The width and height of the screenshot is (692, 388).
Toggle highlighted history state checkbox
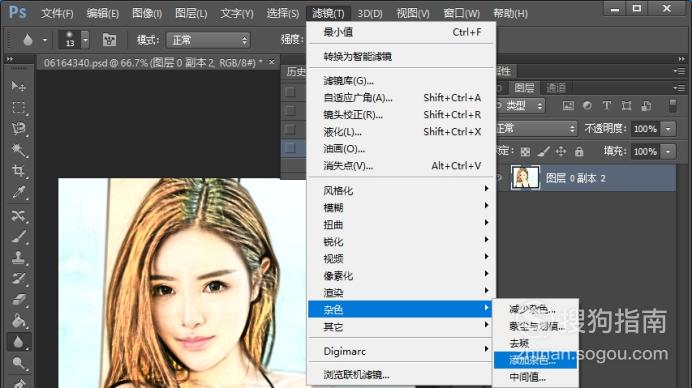(x=290, y=148)
